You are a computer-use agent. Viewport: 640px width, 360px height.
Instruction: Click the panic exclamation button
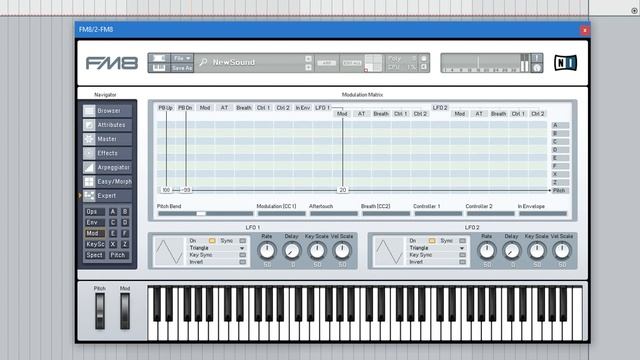click(537, 58)
